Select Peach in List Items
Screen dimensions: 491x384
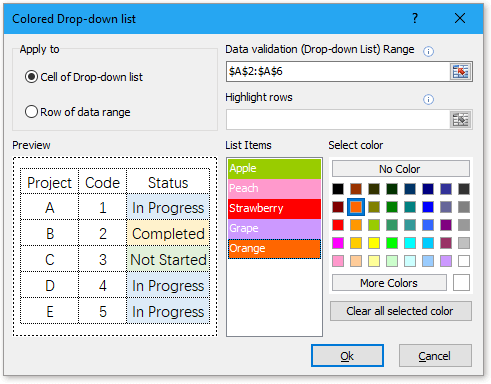click(274, 189)
